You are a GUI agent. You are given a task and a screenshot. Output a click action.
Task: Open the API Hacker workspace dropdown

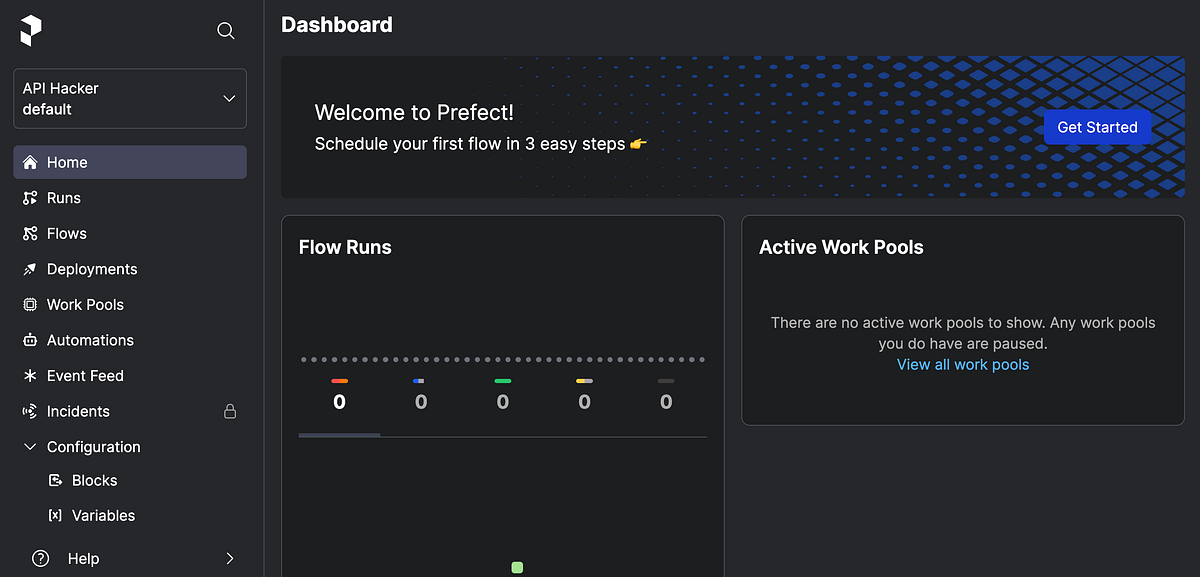pos(130,98)
